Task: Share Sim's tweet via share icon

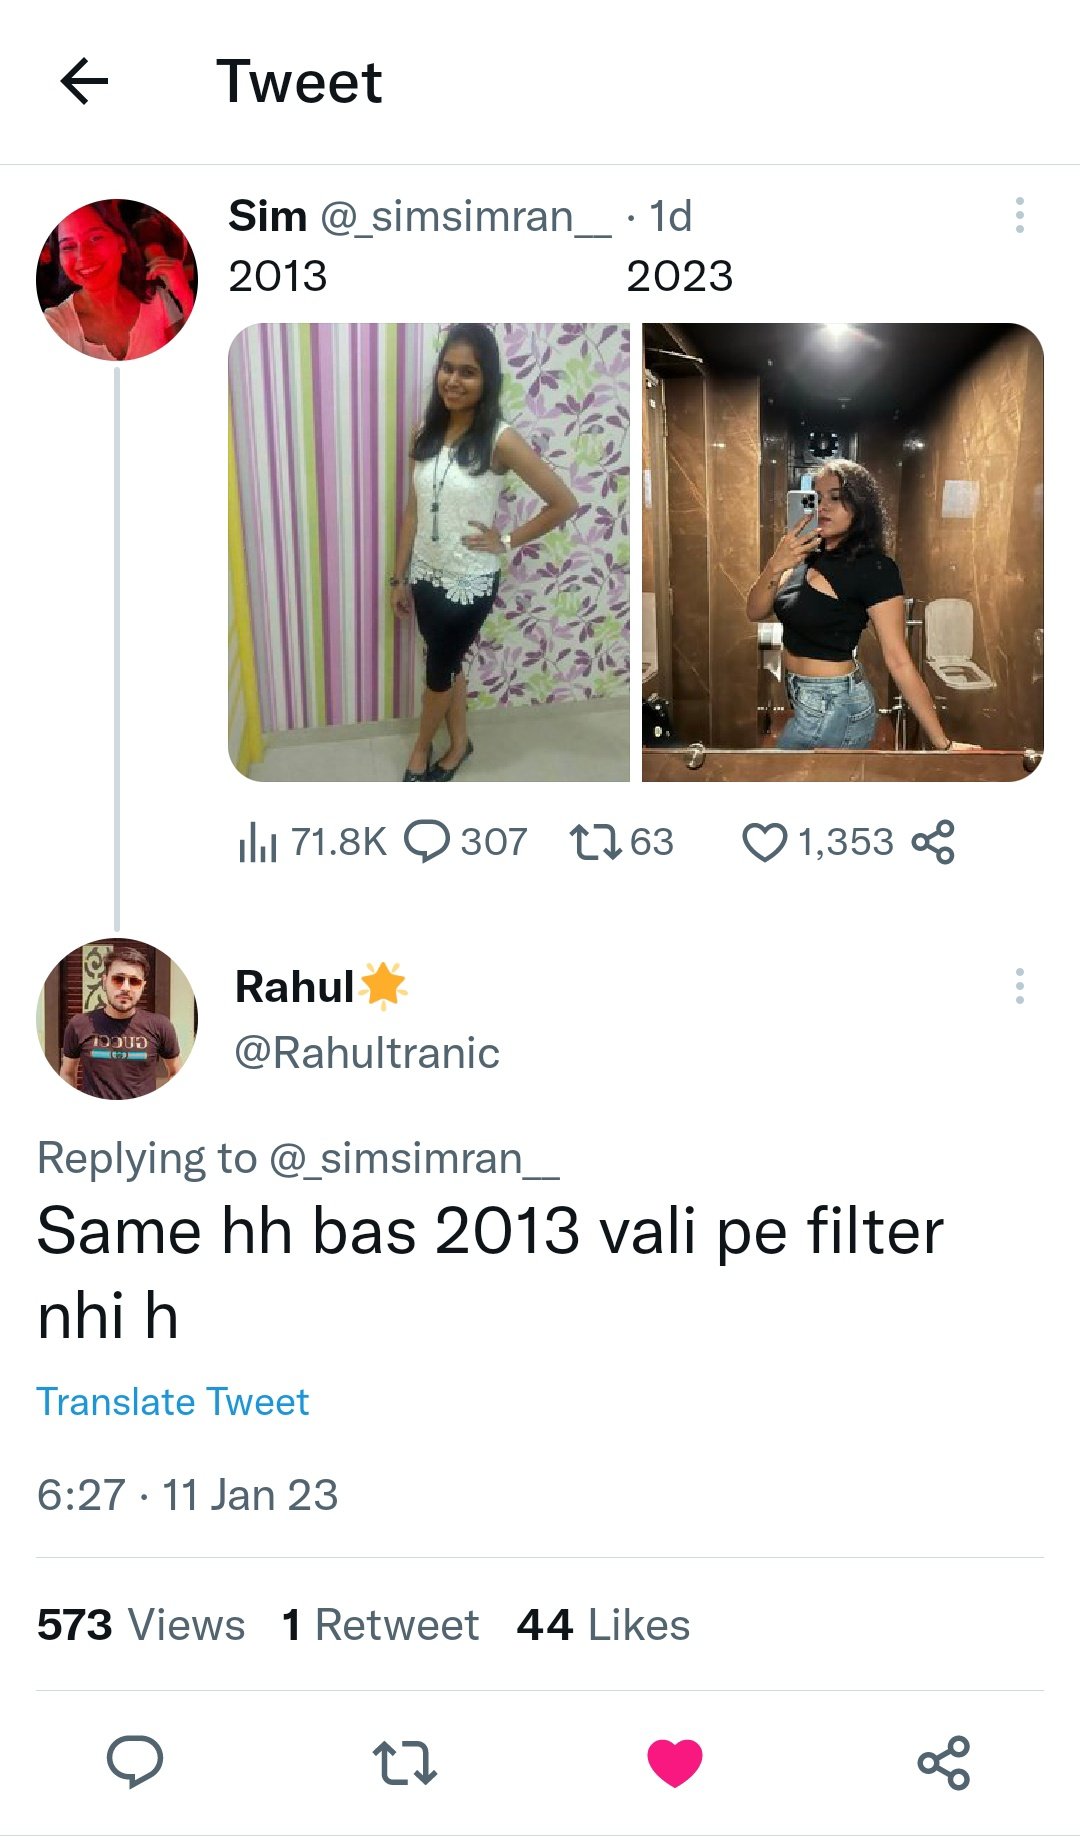Action: click(x=933, y=842)
